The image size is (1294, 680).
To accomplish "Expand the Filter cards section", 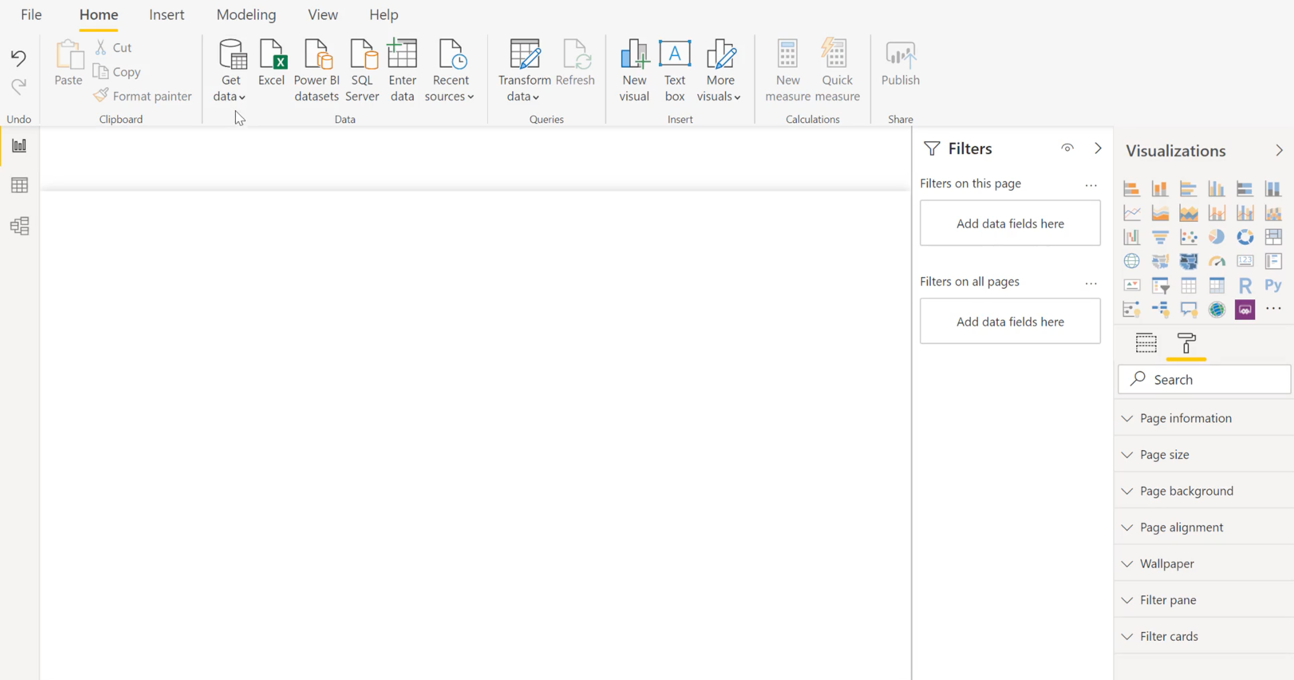I will pyautogui.click(x=1204, y=636).
